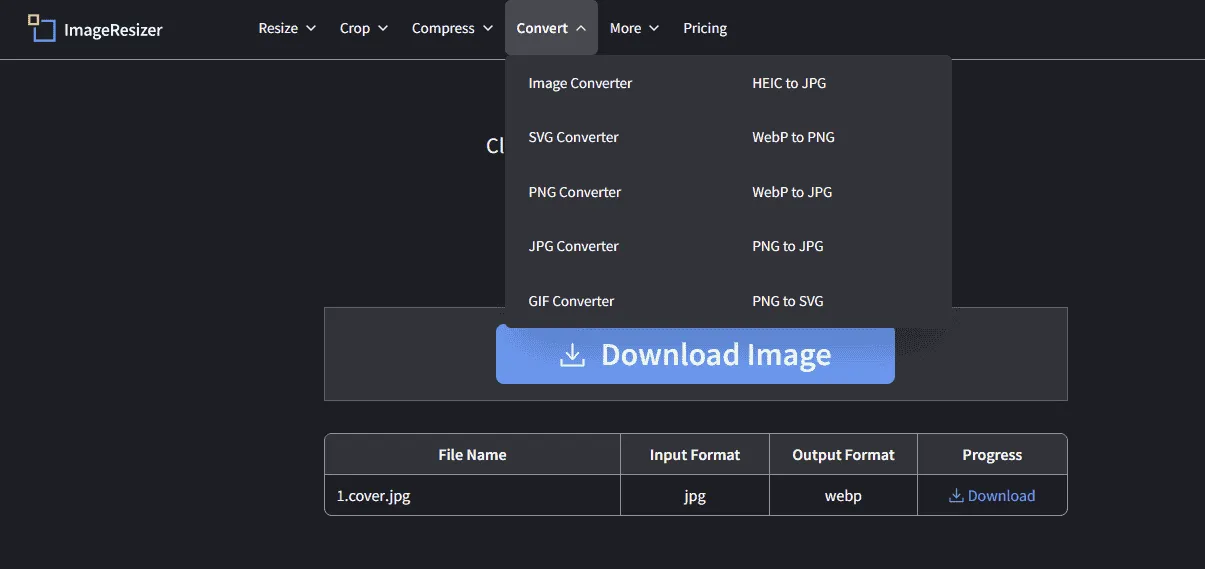Go to the Pricing page
The image size is (1205, 569).
point(705,28)
